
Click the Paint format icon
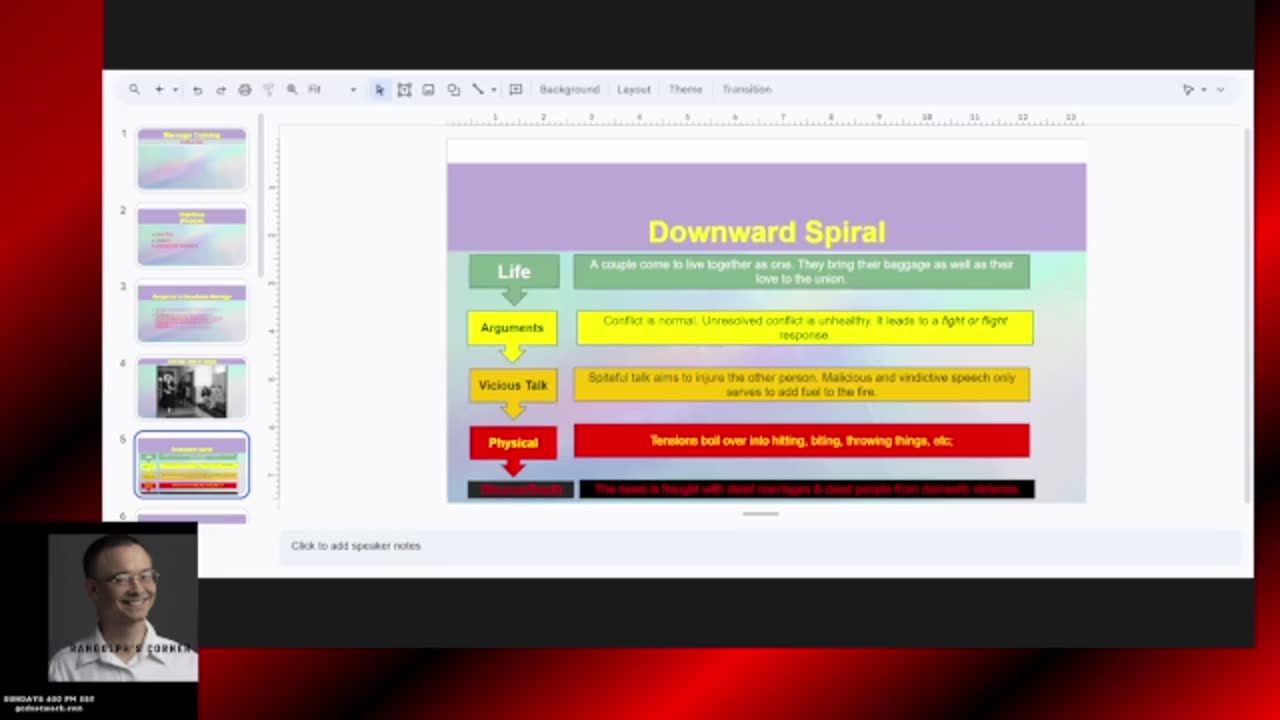pyautogui.click(x=268, y=89)
